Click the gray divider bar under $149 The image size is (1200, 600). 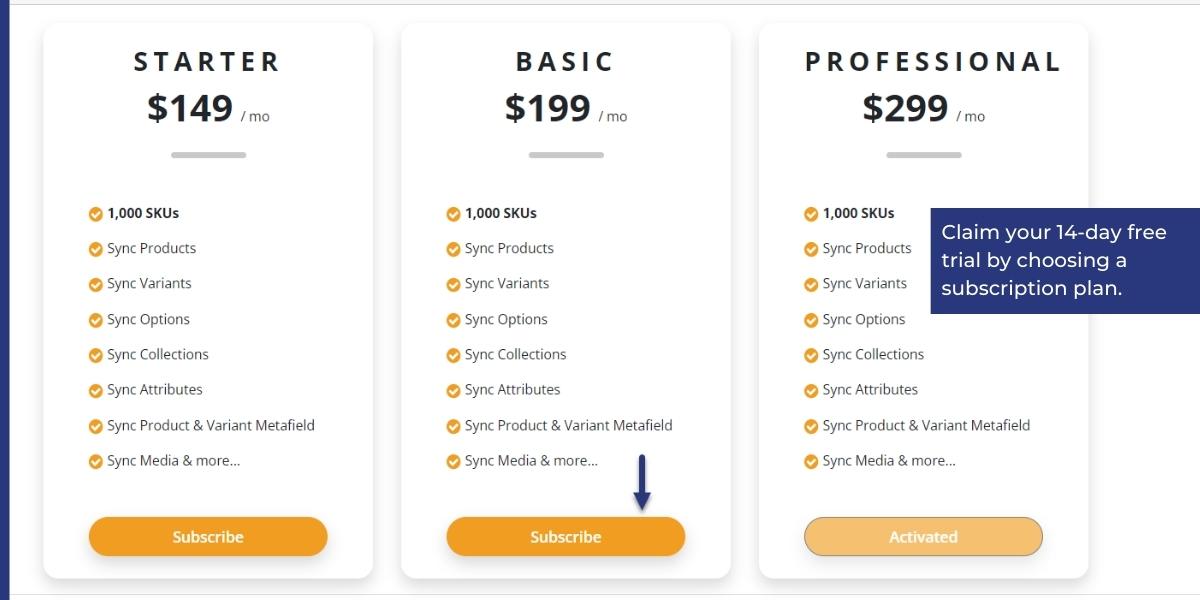point(208,155)
